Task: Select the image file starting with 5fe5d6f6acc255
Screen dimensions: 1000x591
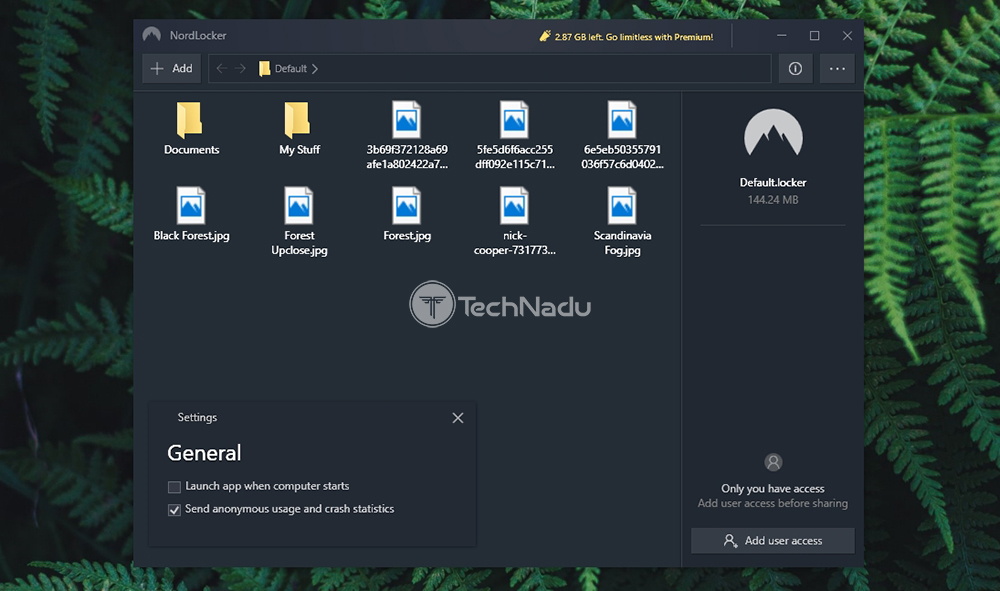Action: click(515, 135)
